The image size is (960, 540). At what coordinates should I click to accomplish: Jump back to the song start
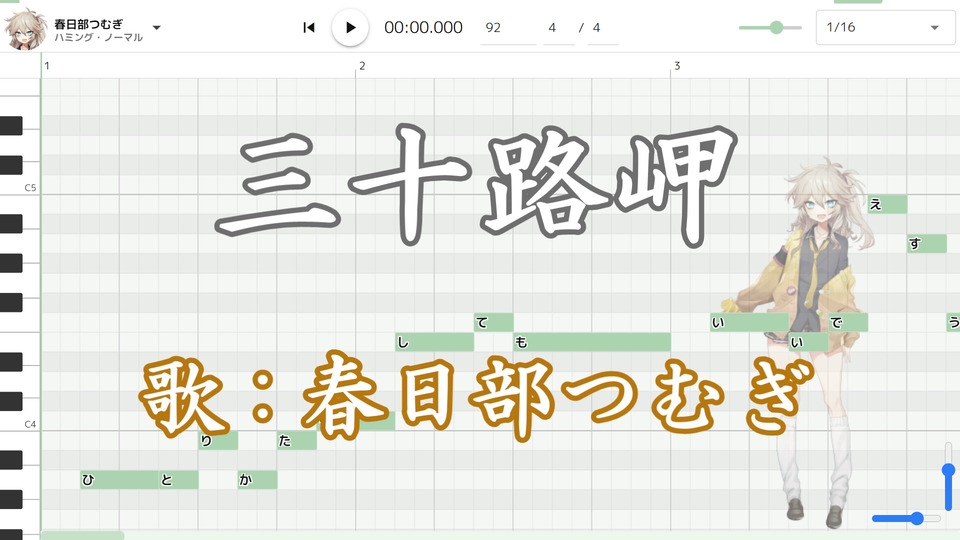coord(309,28)
